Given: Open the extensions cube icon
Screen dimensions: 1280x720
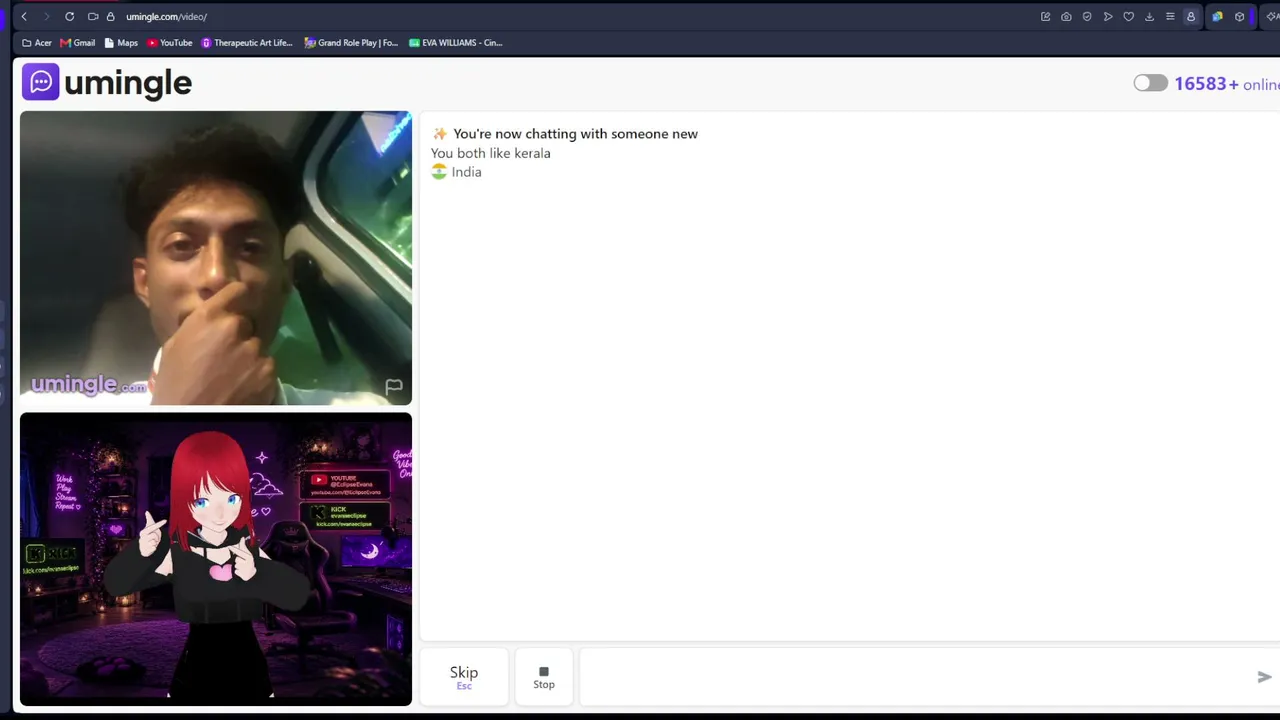Looking at the screenshot, I should [1239, 16].
